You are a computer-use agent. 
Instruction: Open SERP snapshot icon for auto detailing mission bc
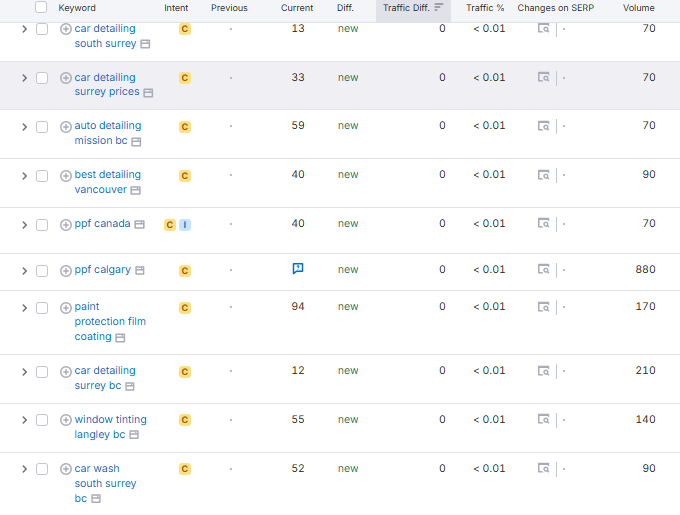tap(545, 126)
